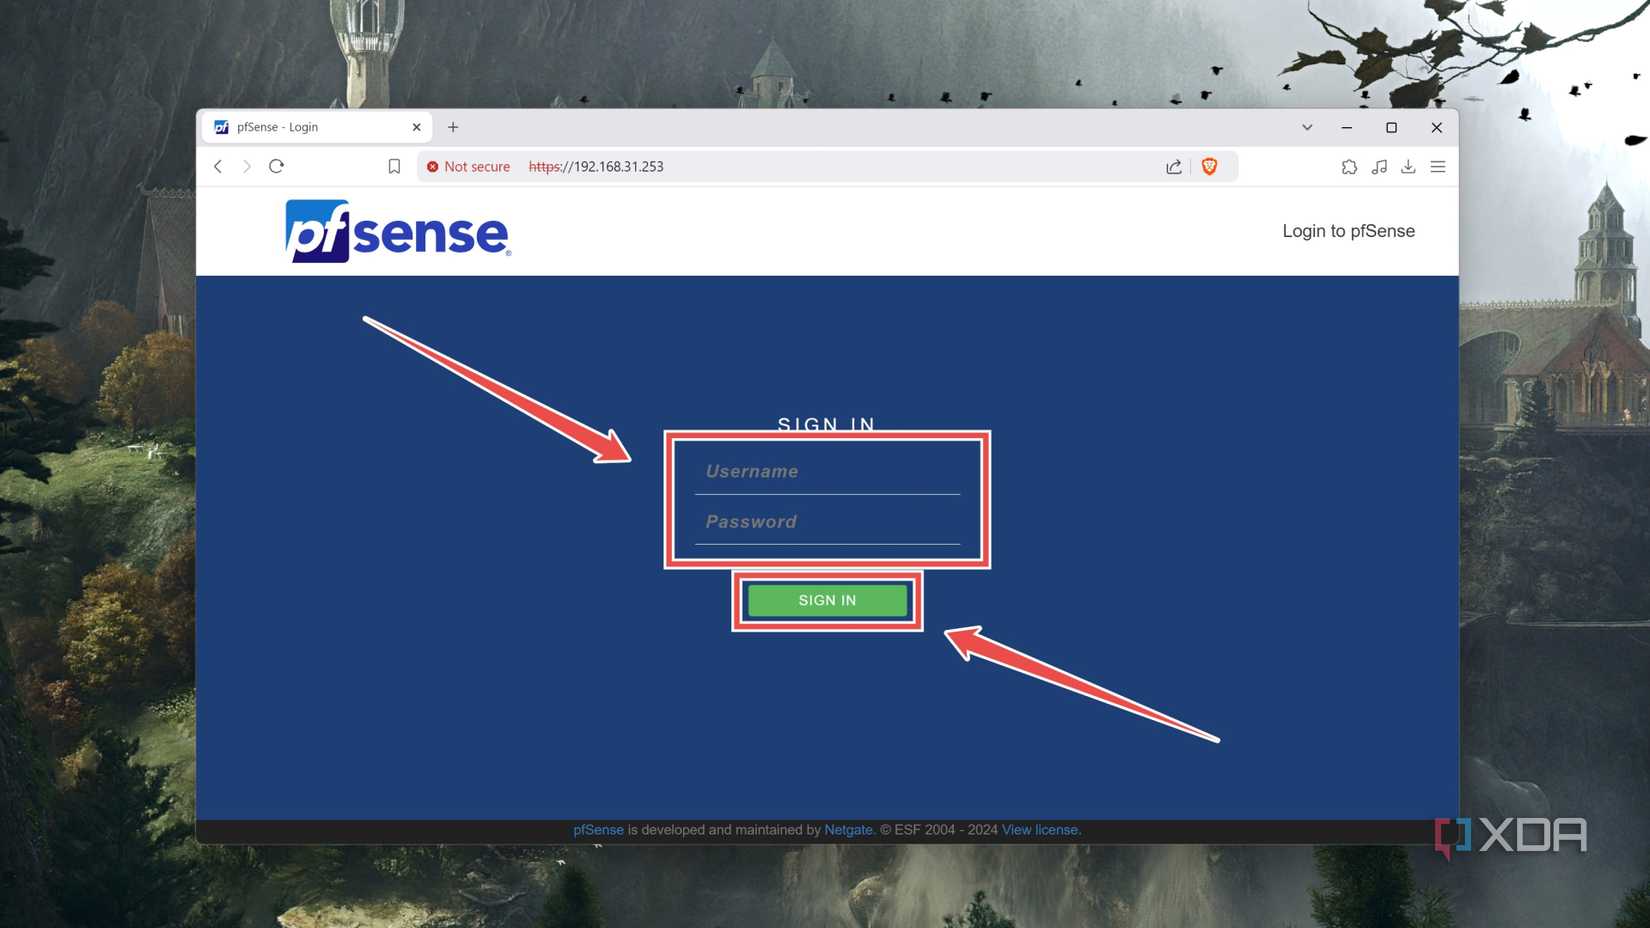Screen dimensions: 1650x928
Task: Close the pfSense - Login tab
Action: point(416,127)
